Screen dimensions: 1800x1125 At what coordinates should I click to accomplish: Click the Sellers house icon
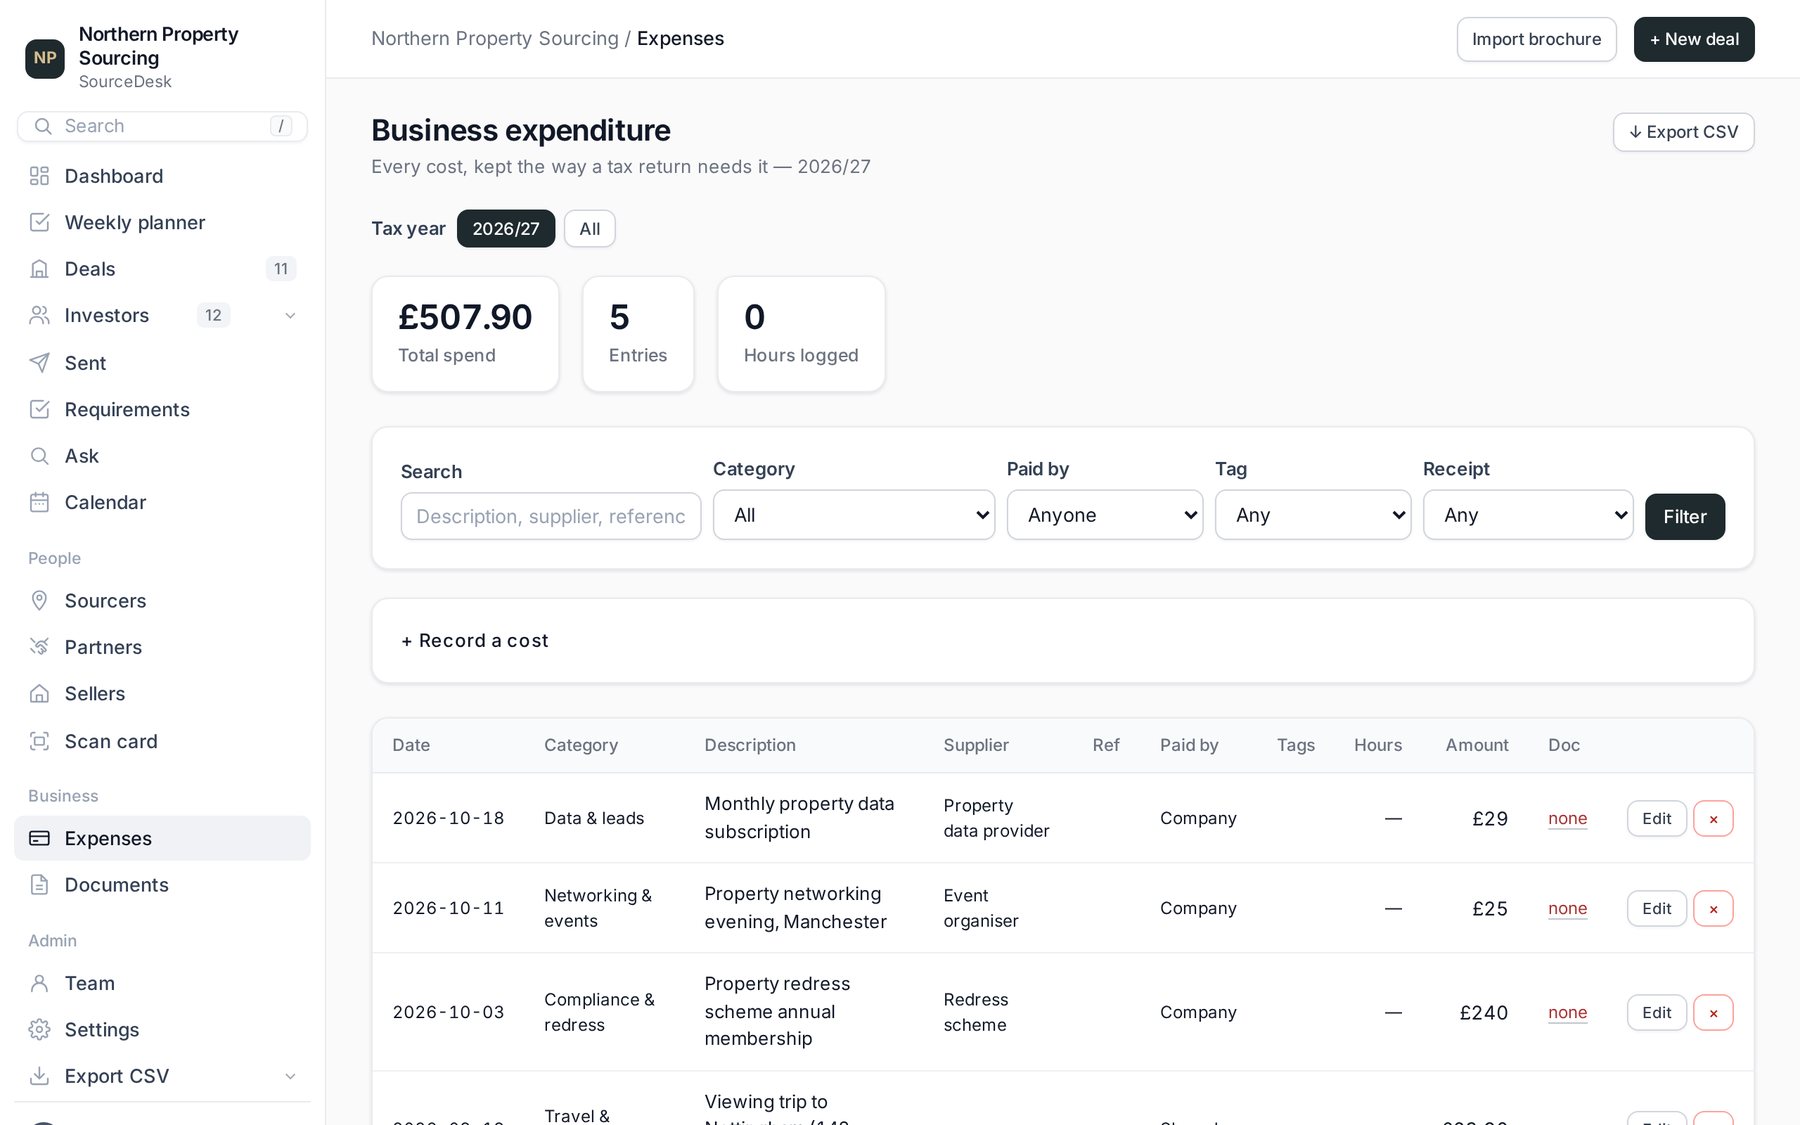tap(39, 693)
